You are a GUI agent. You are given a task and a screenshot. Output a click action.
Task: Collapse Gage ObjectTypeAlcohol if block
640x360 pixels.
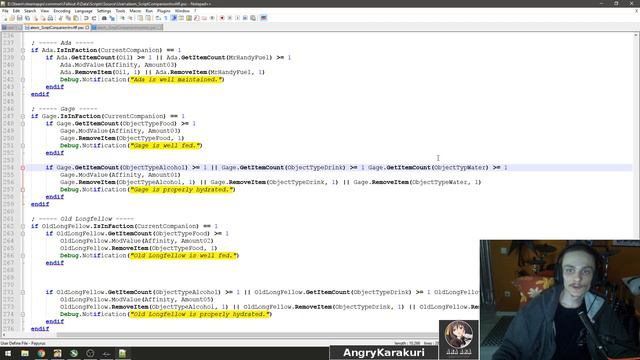[23, 168]
